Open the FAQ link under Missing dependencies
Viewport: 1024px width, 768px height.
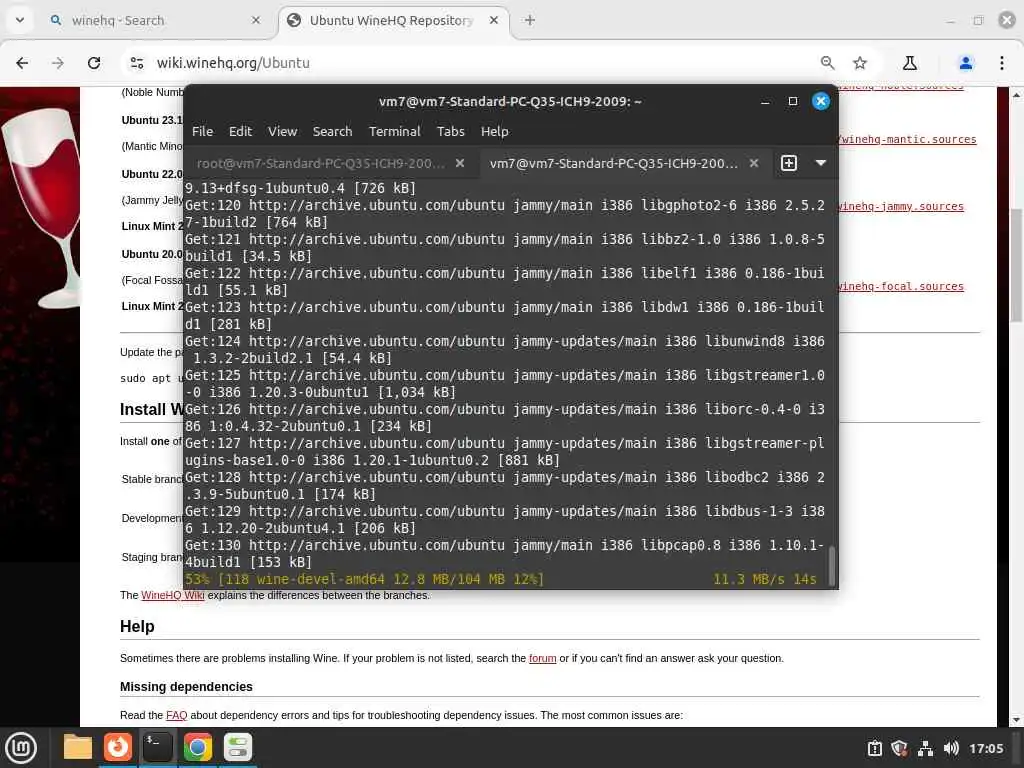tap(176, 715)
